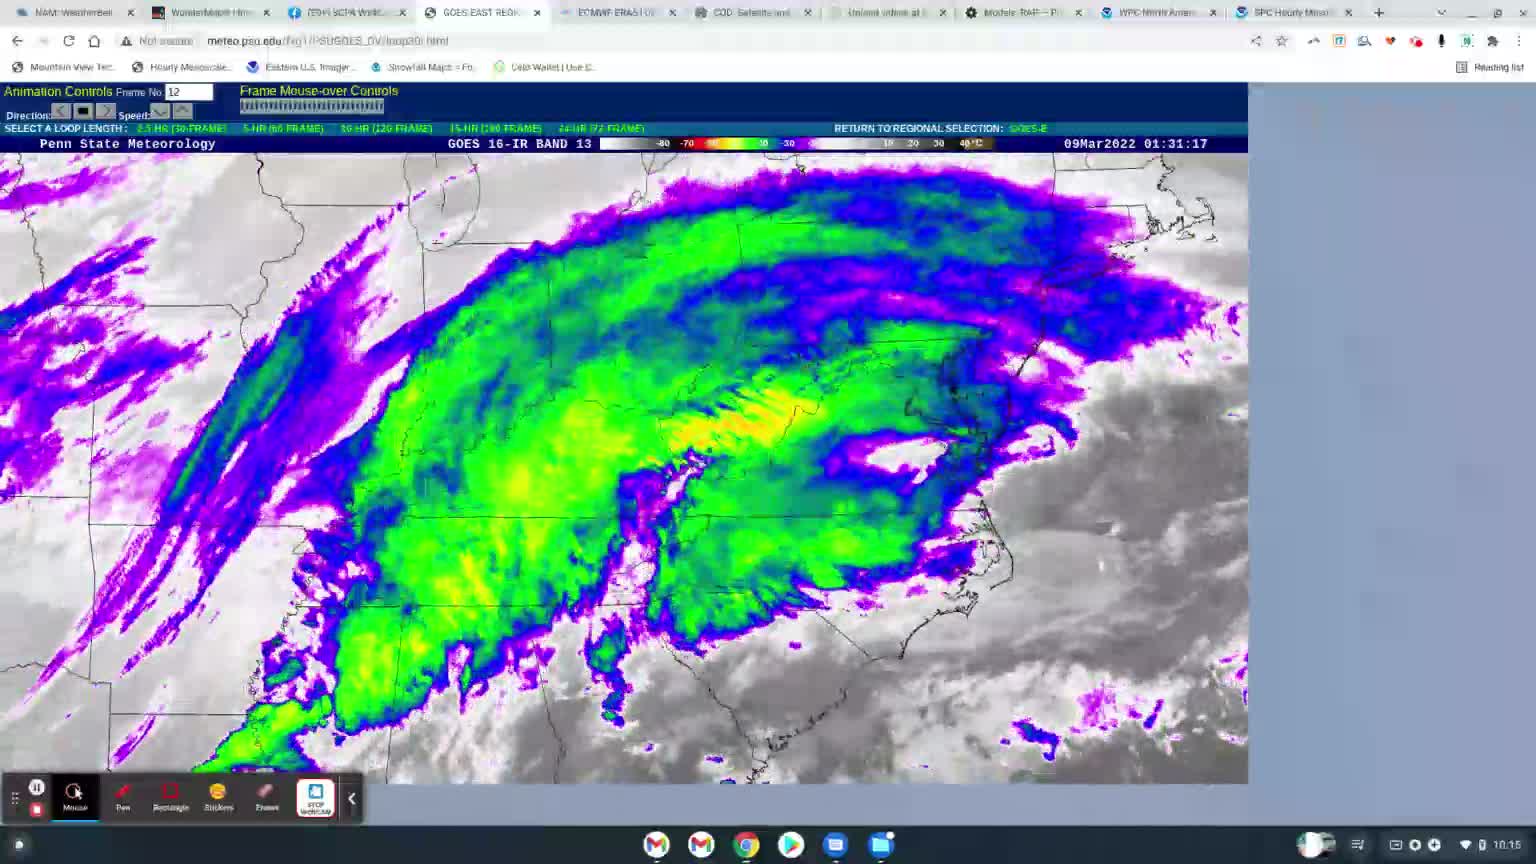
Task: Open Mountain View bookmark
Action: 64,67
